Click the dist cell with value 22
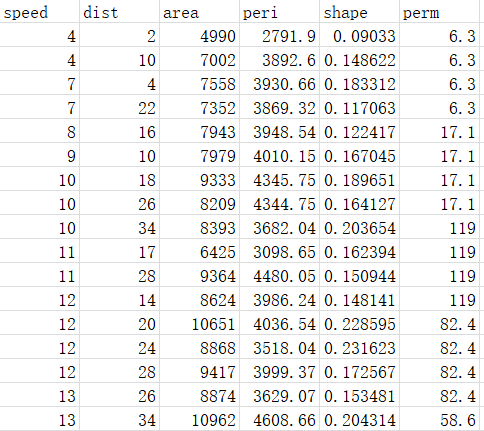 [x=119, y=107]
